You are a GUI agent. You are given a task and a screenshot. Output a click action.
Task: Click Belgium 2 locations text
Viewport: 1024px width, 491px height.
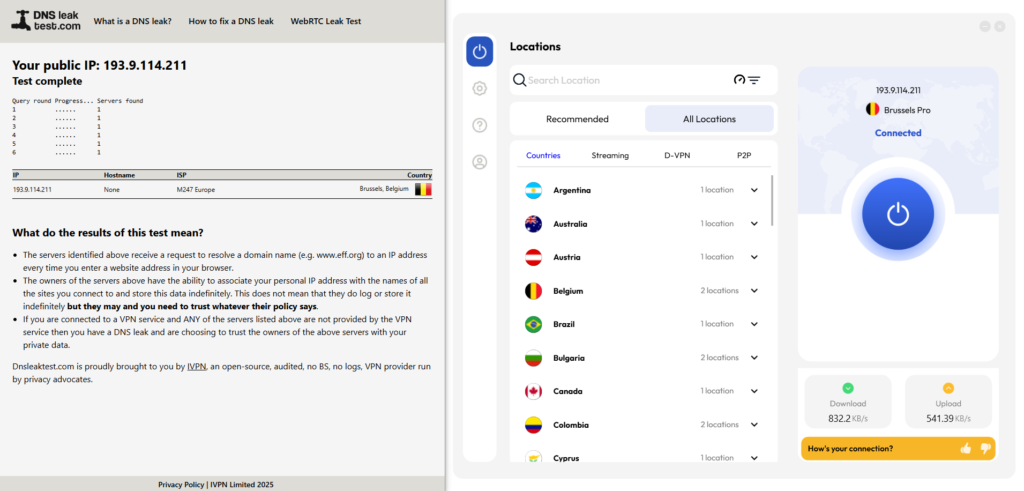click(720, 291)
